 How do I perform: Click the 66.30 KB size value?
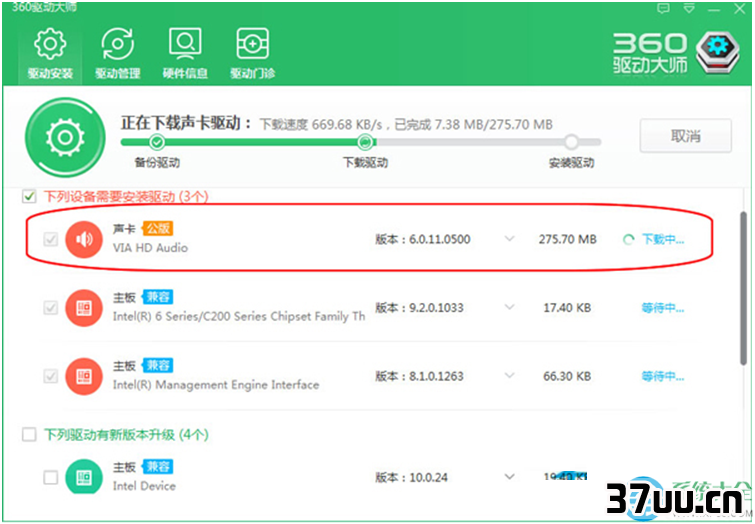[x=567, y=376]
